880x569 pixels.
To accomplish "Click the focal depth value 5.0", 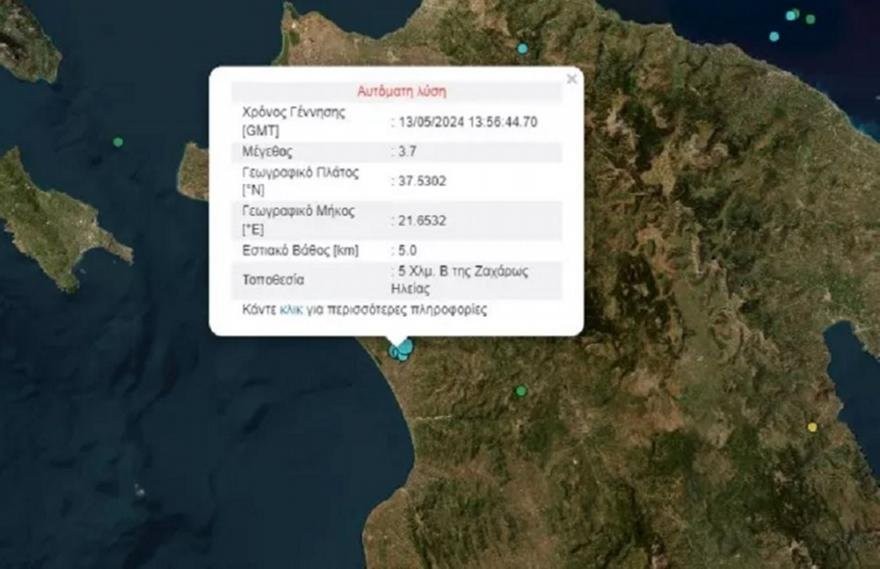I will [x=406, y=251].
